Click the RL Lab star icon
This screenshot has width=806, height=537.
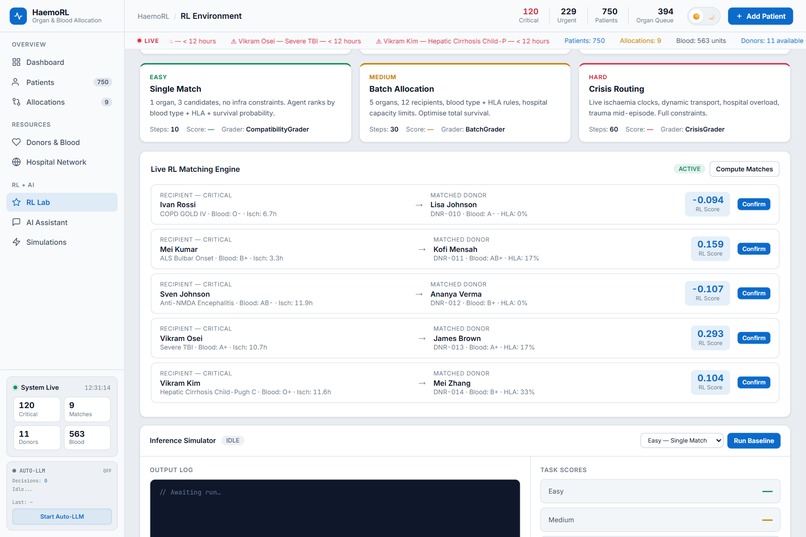click(16, 202)
